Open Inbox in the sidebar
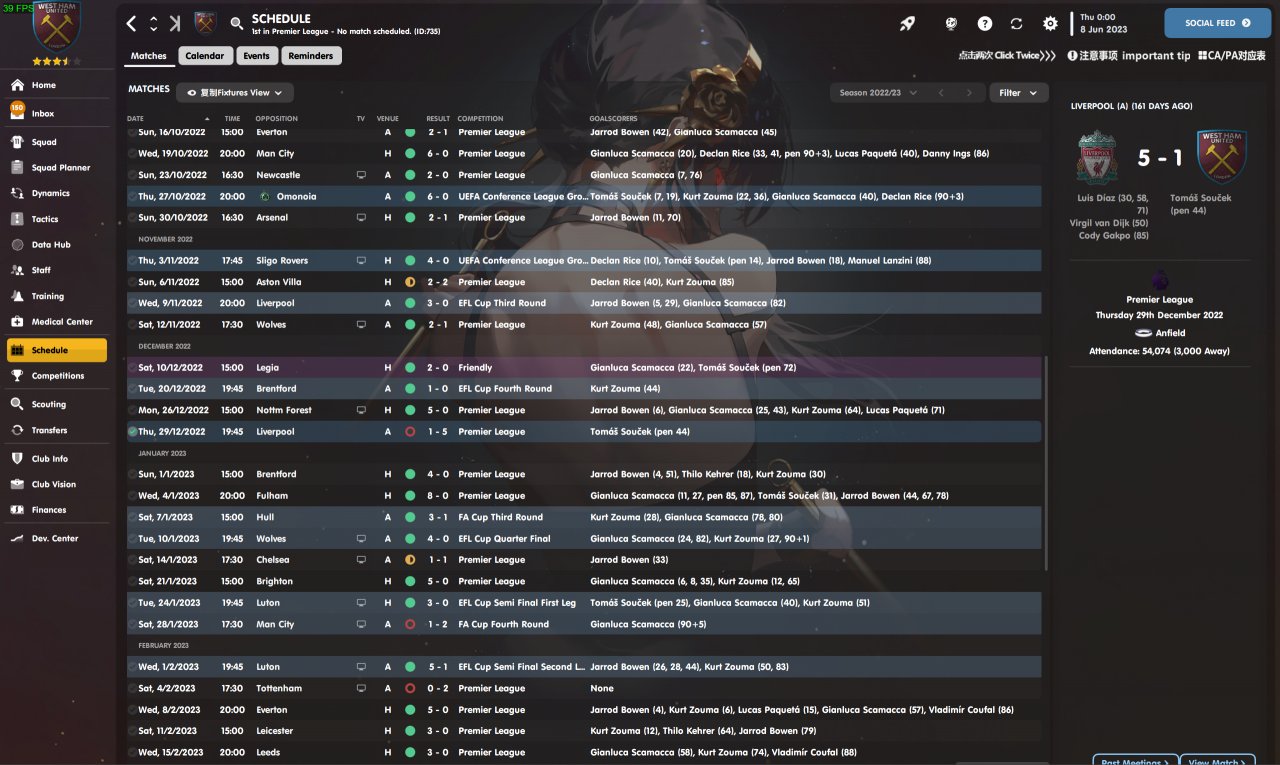Image resolution: width=1280 pixels, height=765 pixels. 56,114
